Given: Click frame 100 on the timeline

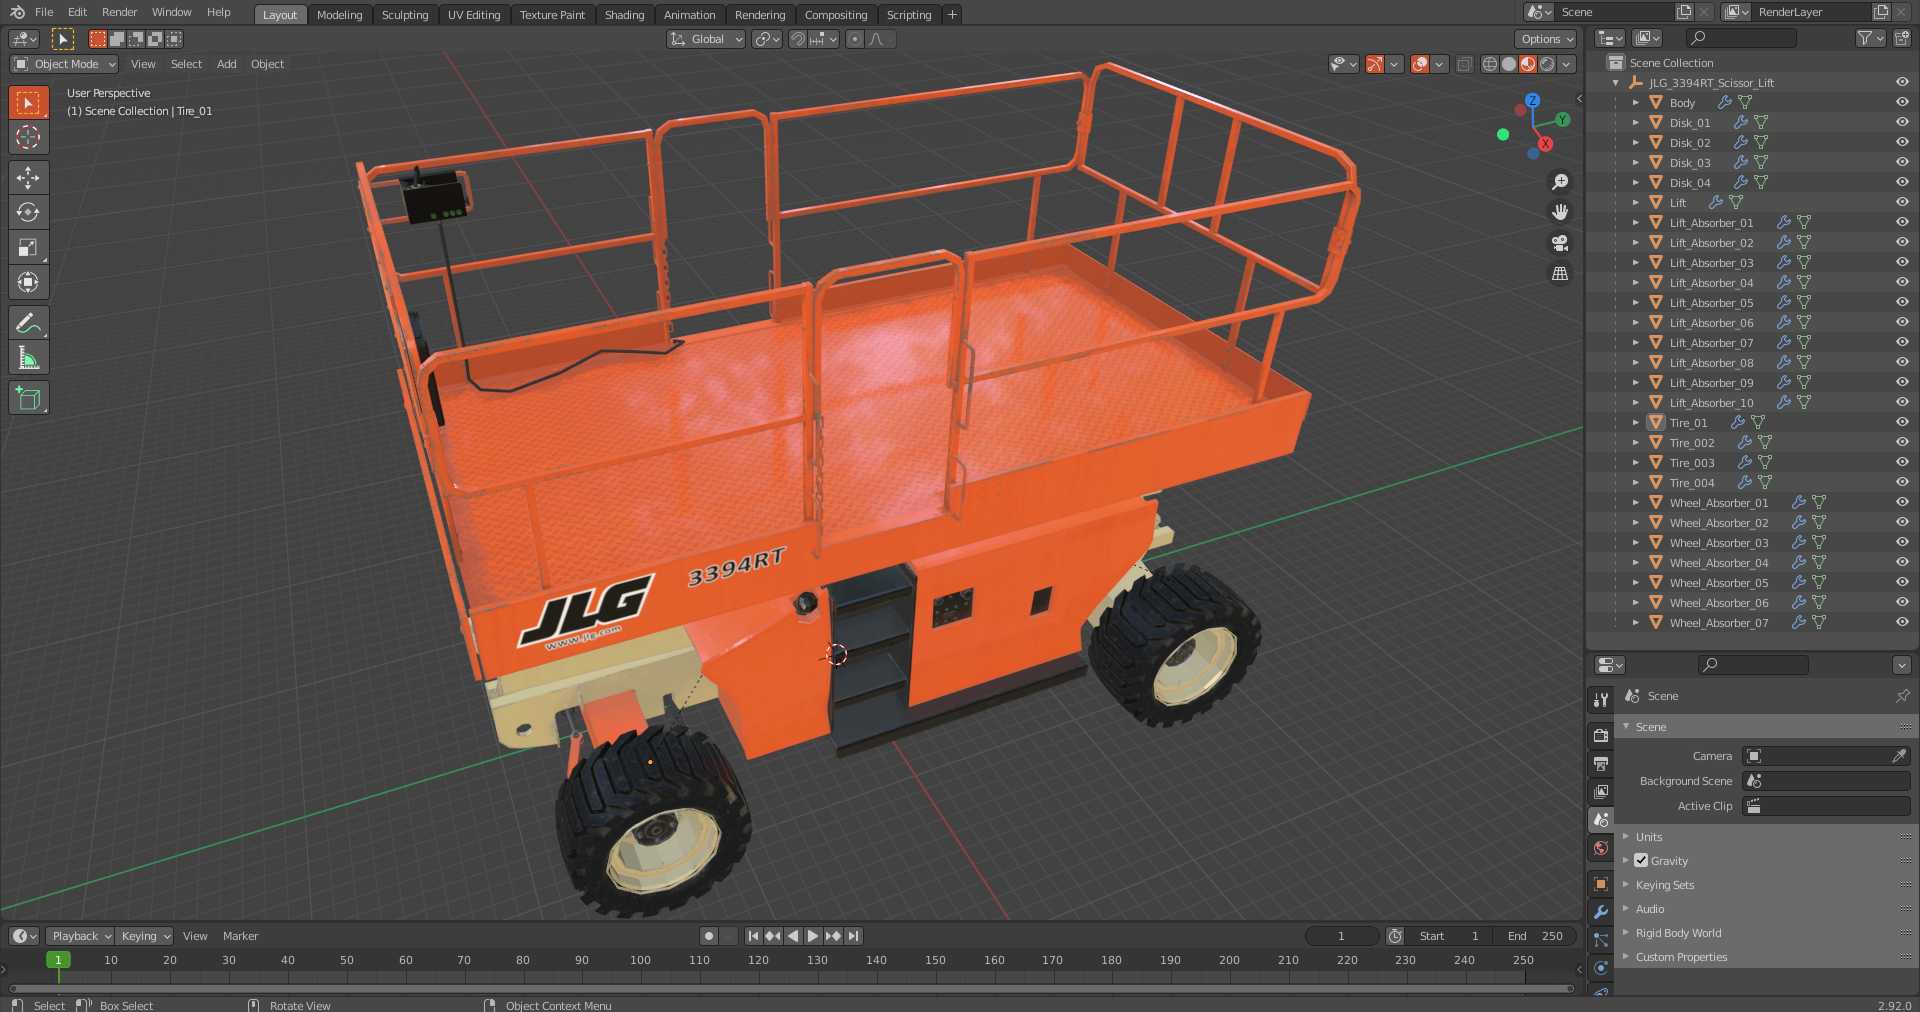Looking at the screenshot, I should click(x=640, y=960).
